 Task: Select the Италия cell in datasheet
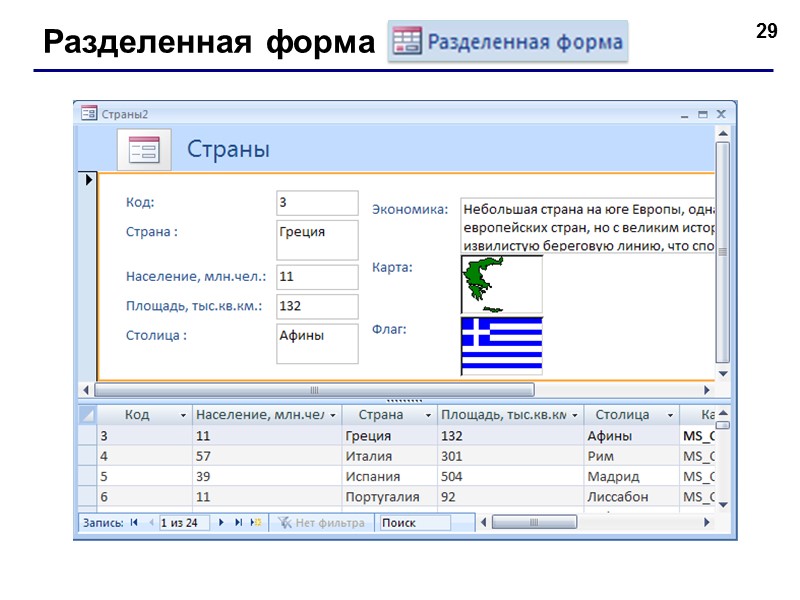(389, 456)
